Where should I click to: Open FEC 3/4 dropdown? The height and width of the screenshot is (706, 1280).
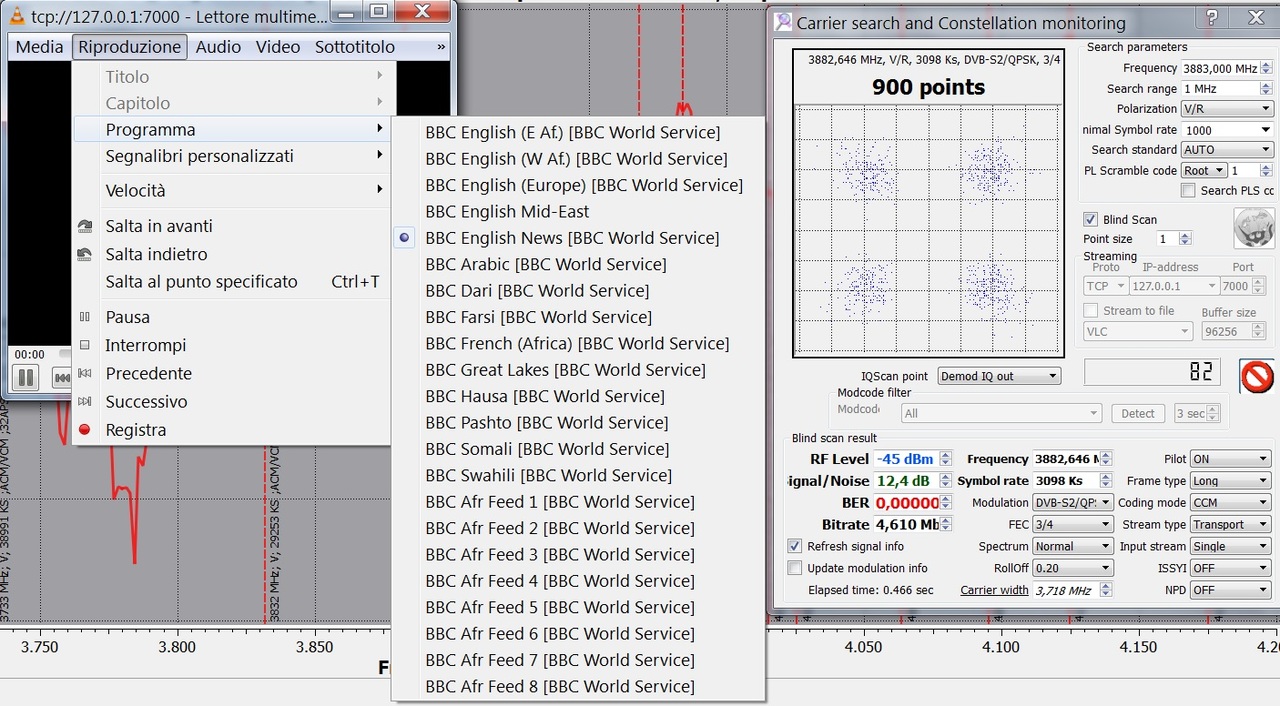pos(1073,524)
